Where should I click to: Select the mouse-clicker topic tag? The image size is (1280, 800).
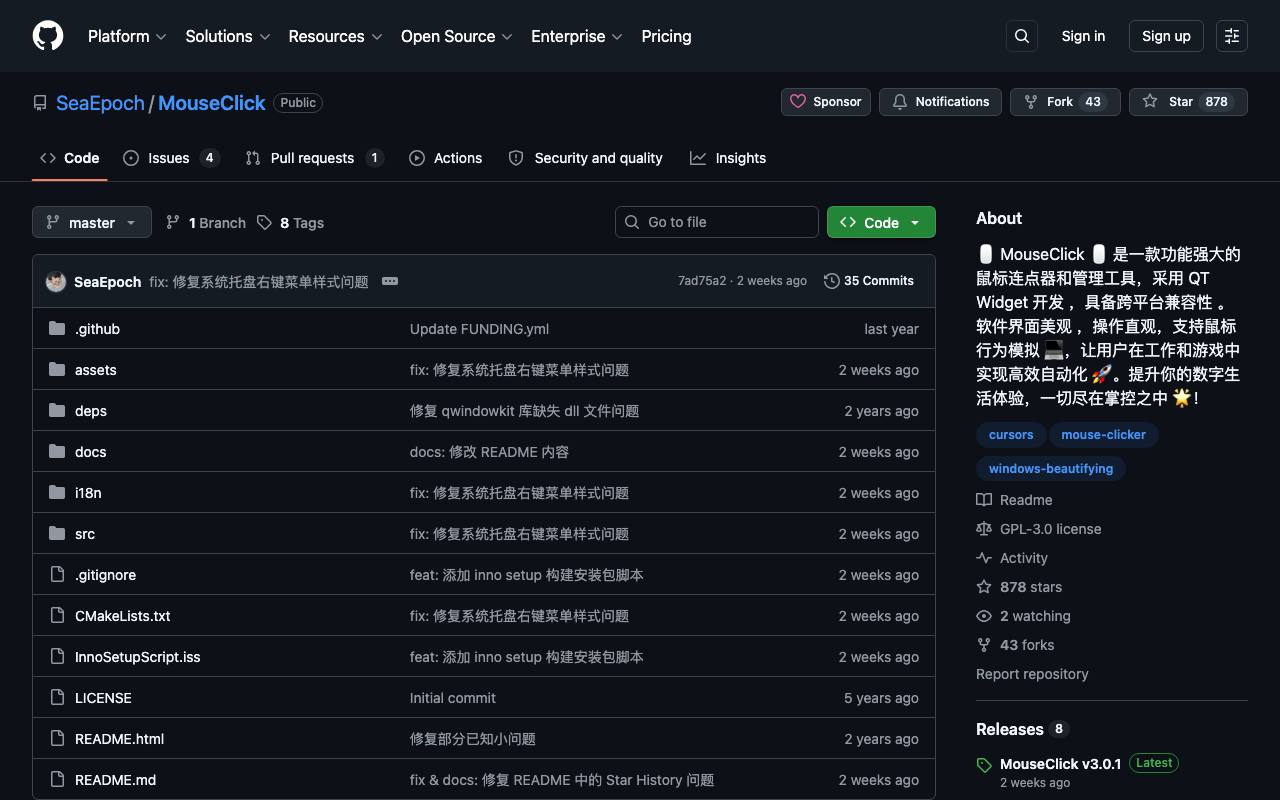pos(1104,435)
